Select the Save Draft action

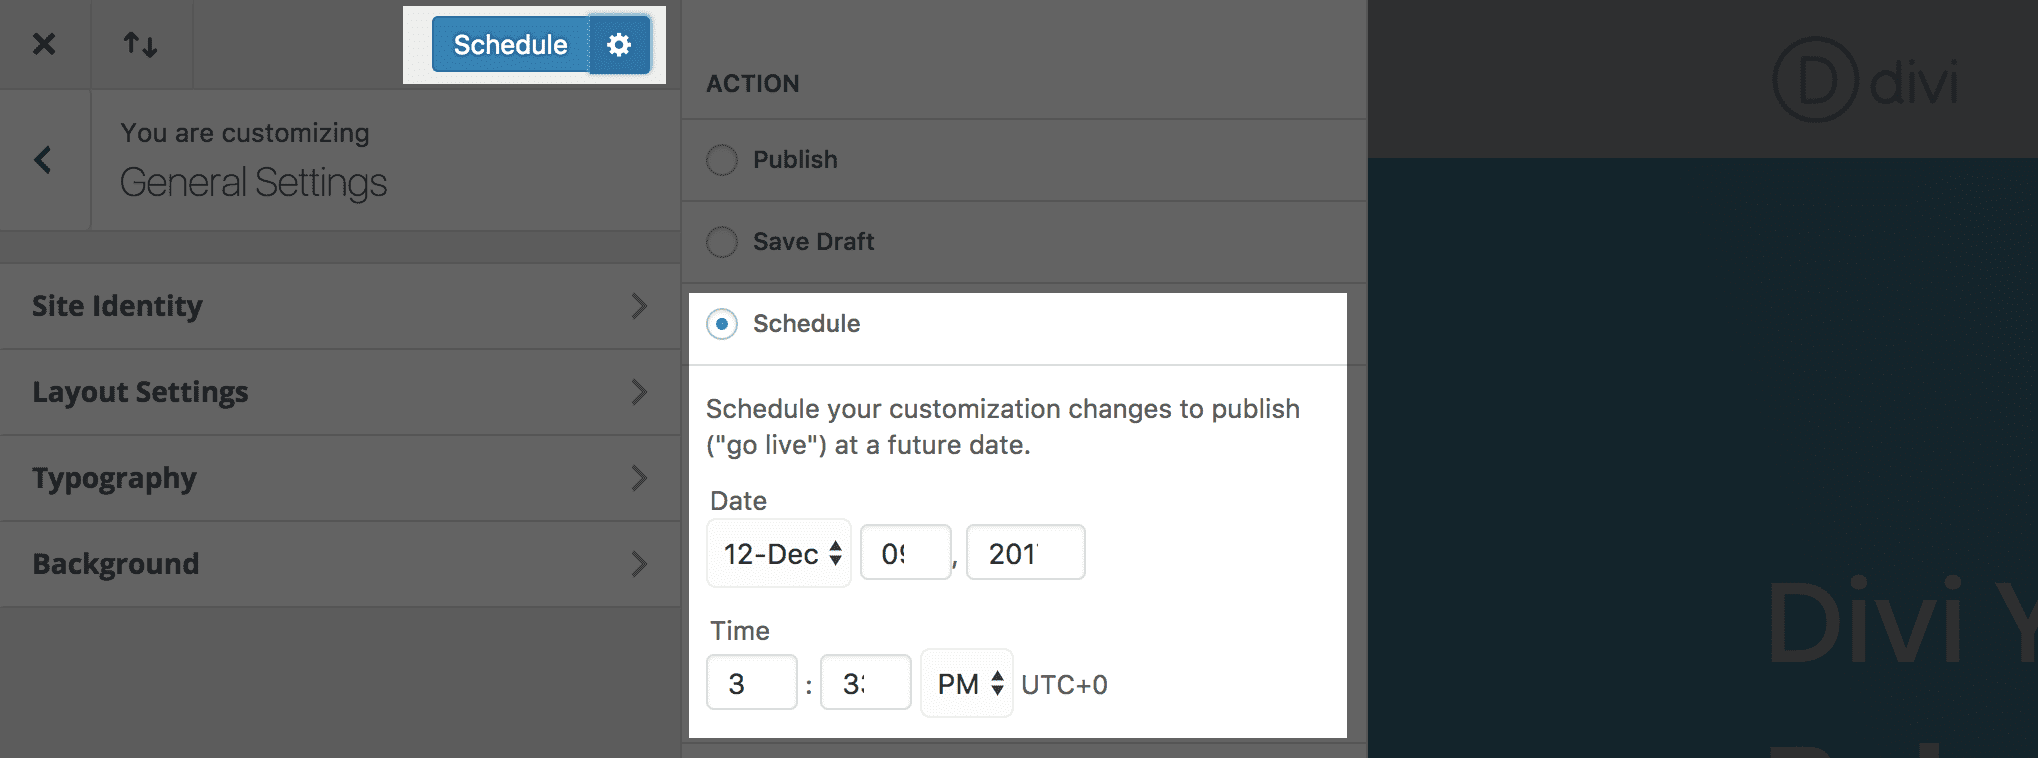[x=721, y=241]
